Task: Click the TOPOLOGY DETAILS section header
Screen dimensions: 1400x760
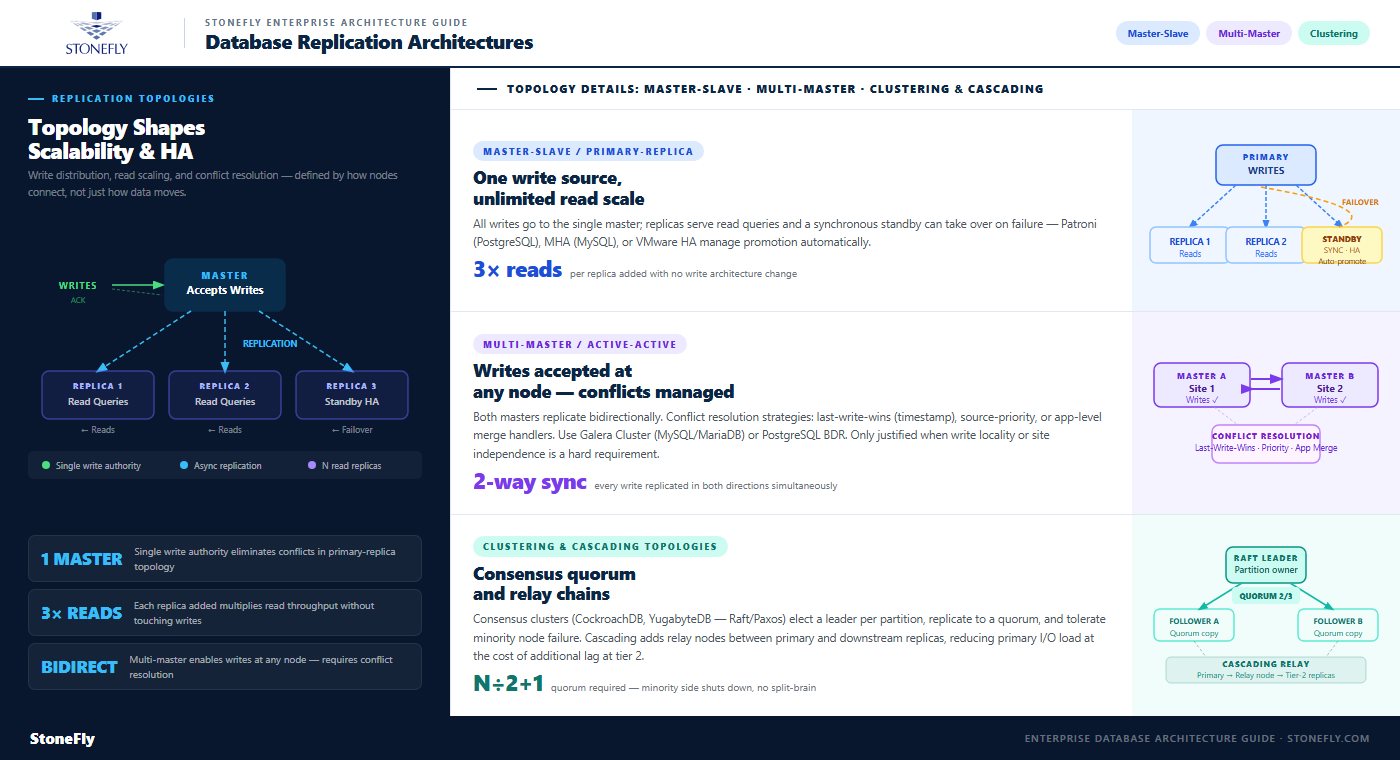Action: 775,89
